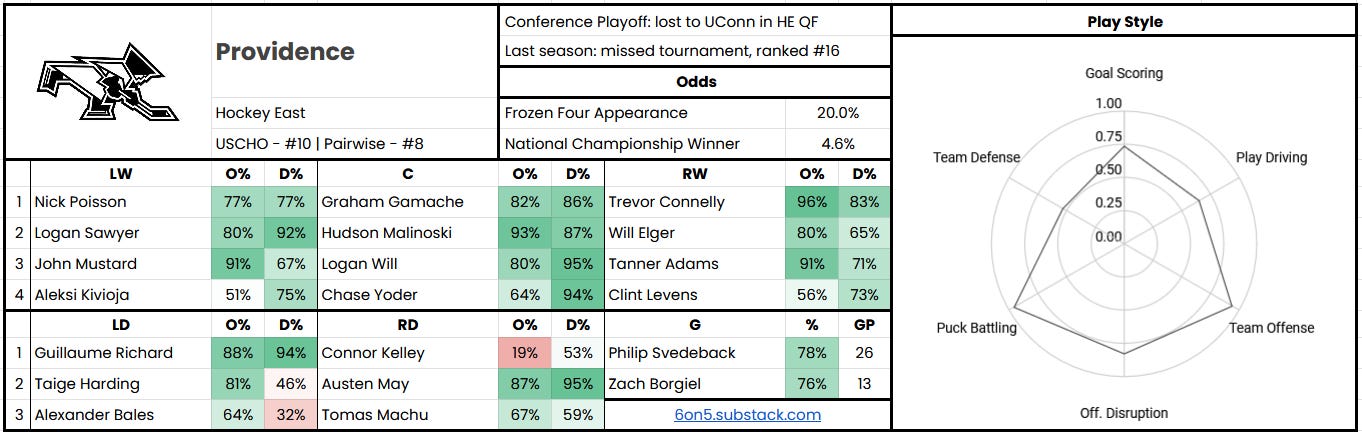
Task: Select Alexander Bales' 32% defense cell
Action: coord(290,415)
